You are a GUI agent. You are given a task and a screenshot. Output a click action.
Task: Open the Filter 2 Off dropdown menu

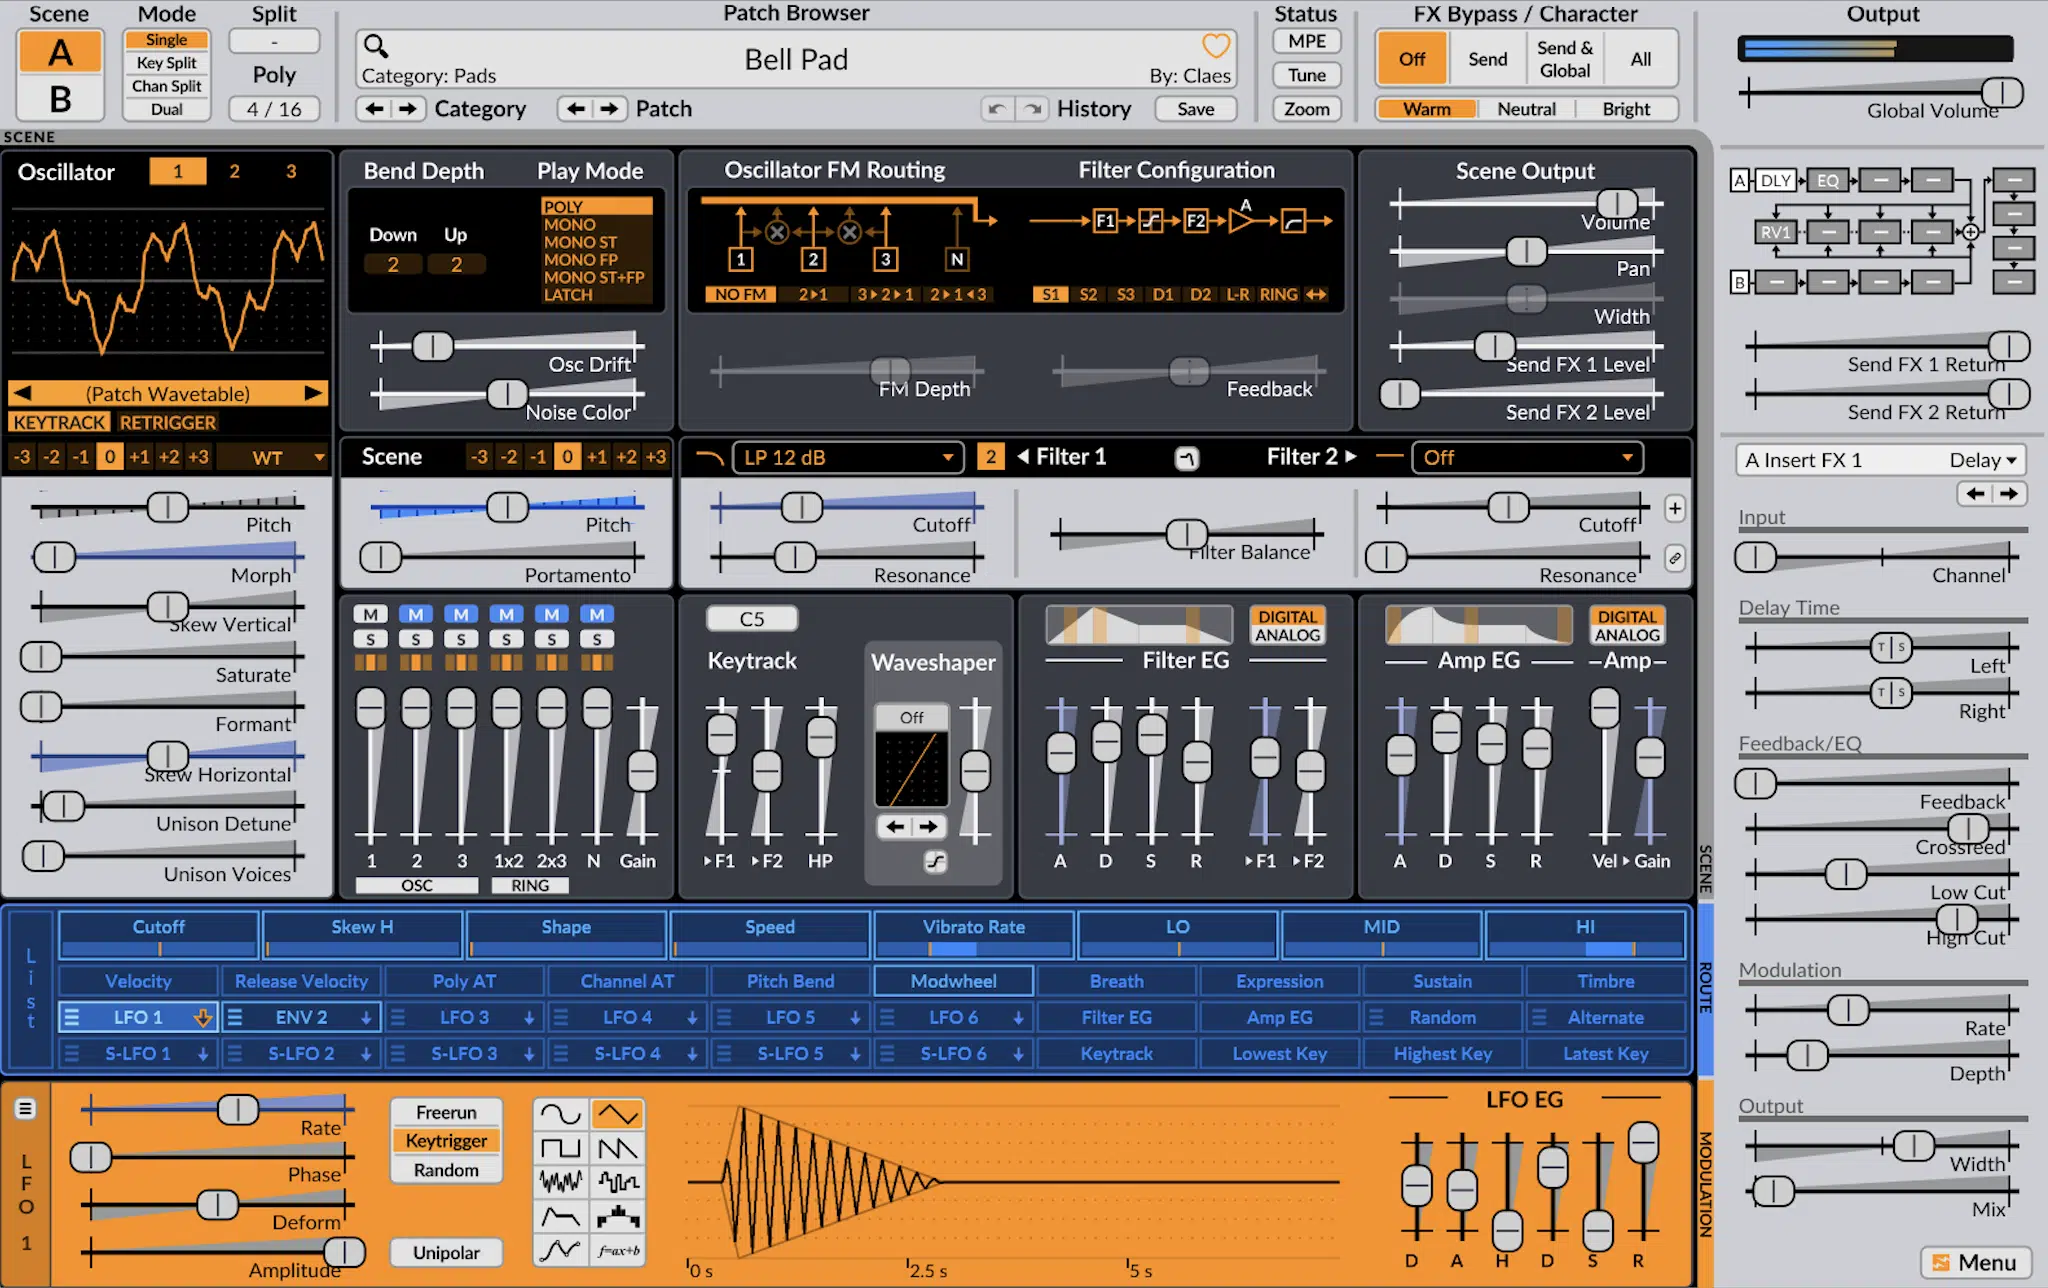point(1520,456)
